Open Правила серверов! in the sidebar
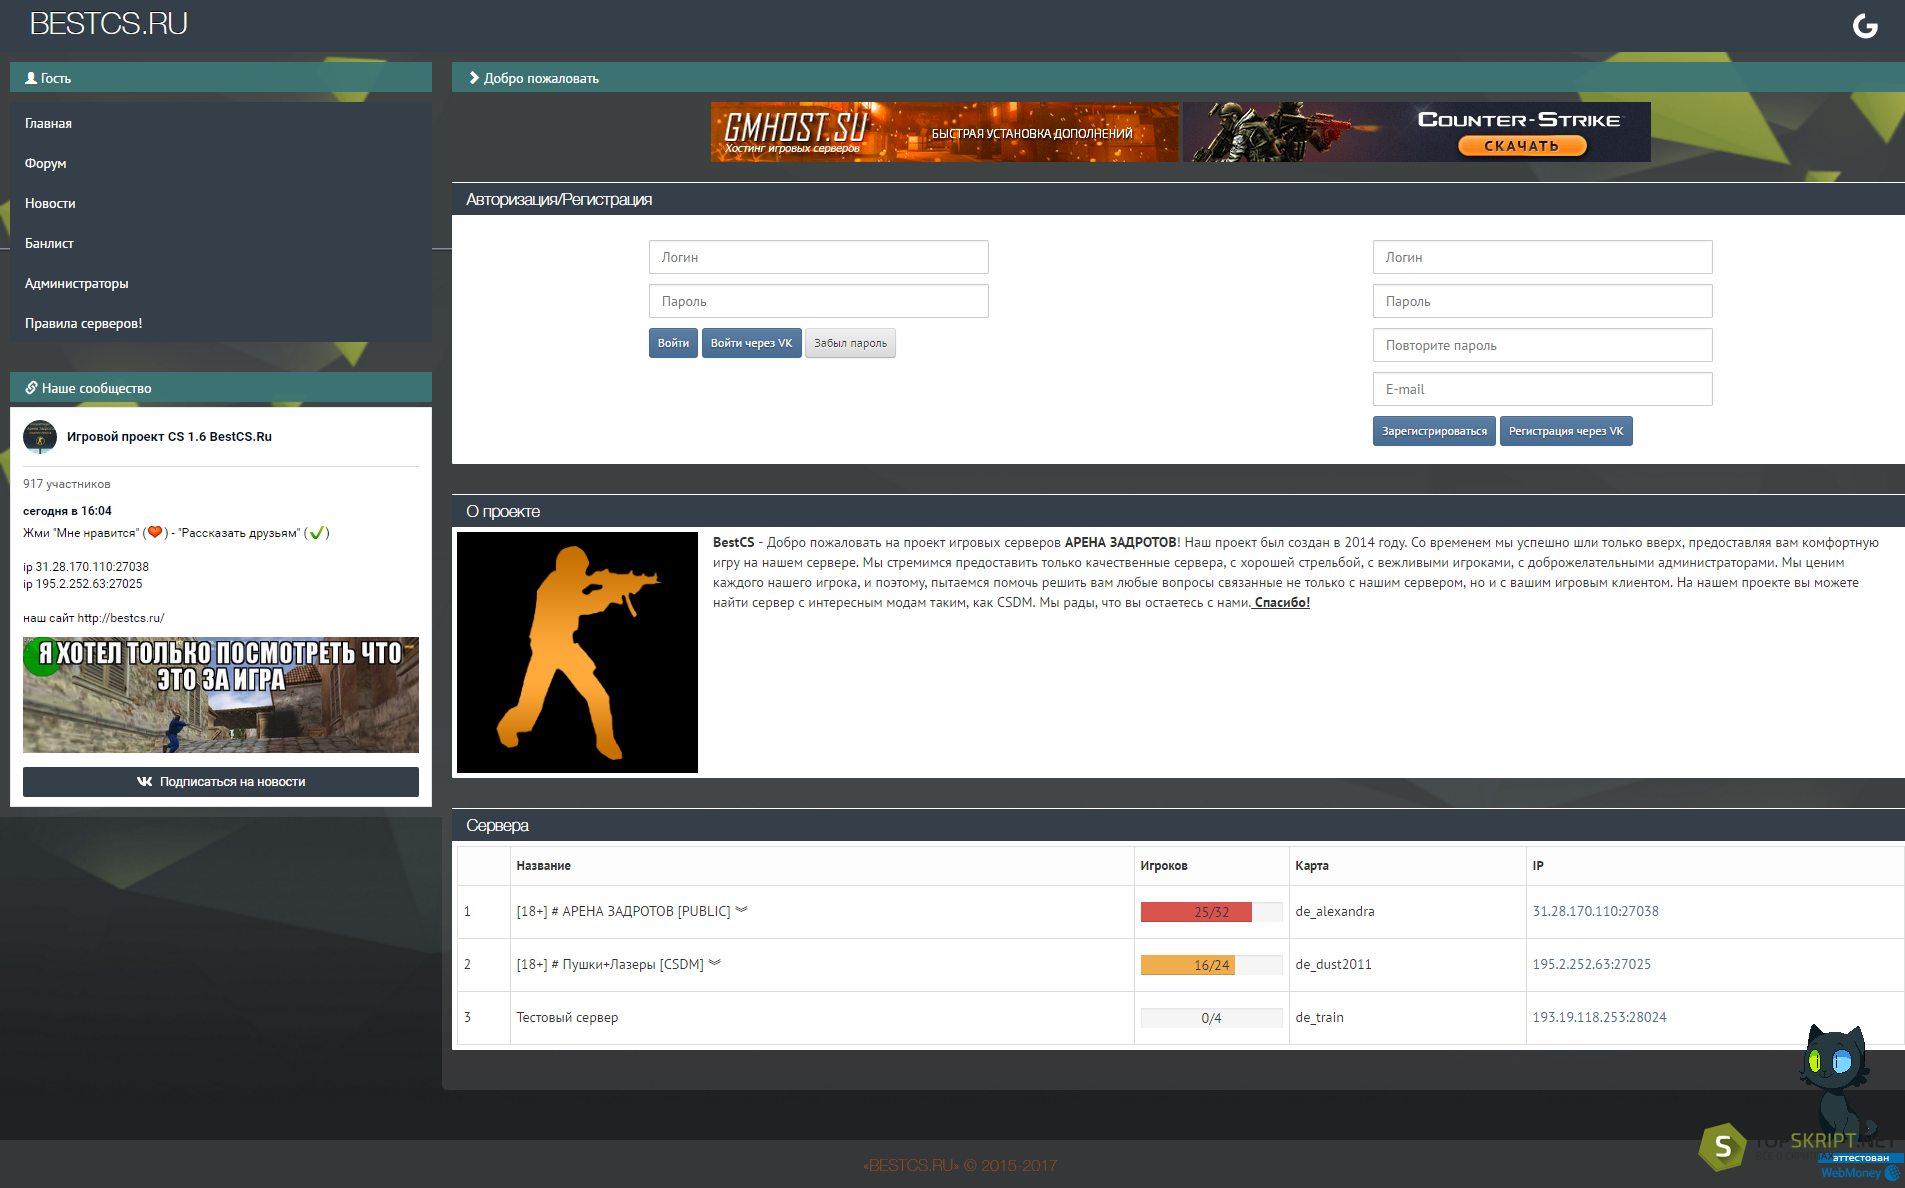This screenshot has width=1905, height=1188. click(84, 323)
